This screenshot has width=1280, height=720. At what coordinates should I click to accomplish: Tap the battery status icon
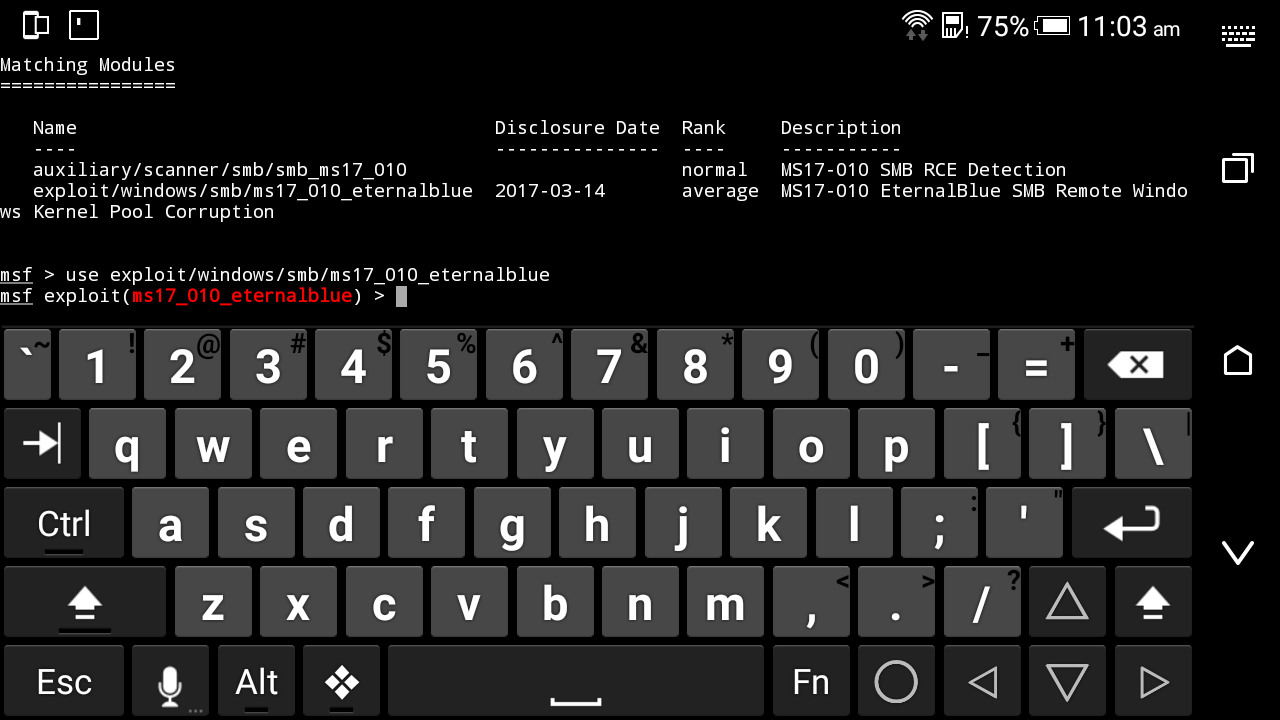[1052, 26]
